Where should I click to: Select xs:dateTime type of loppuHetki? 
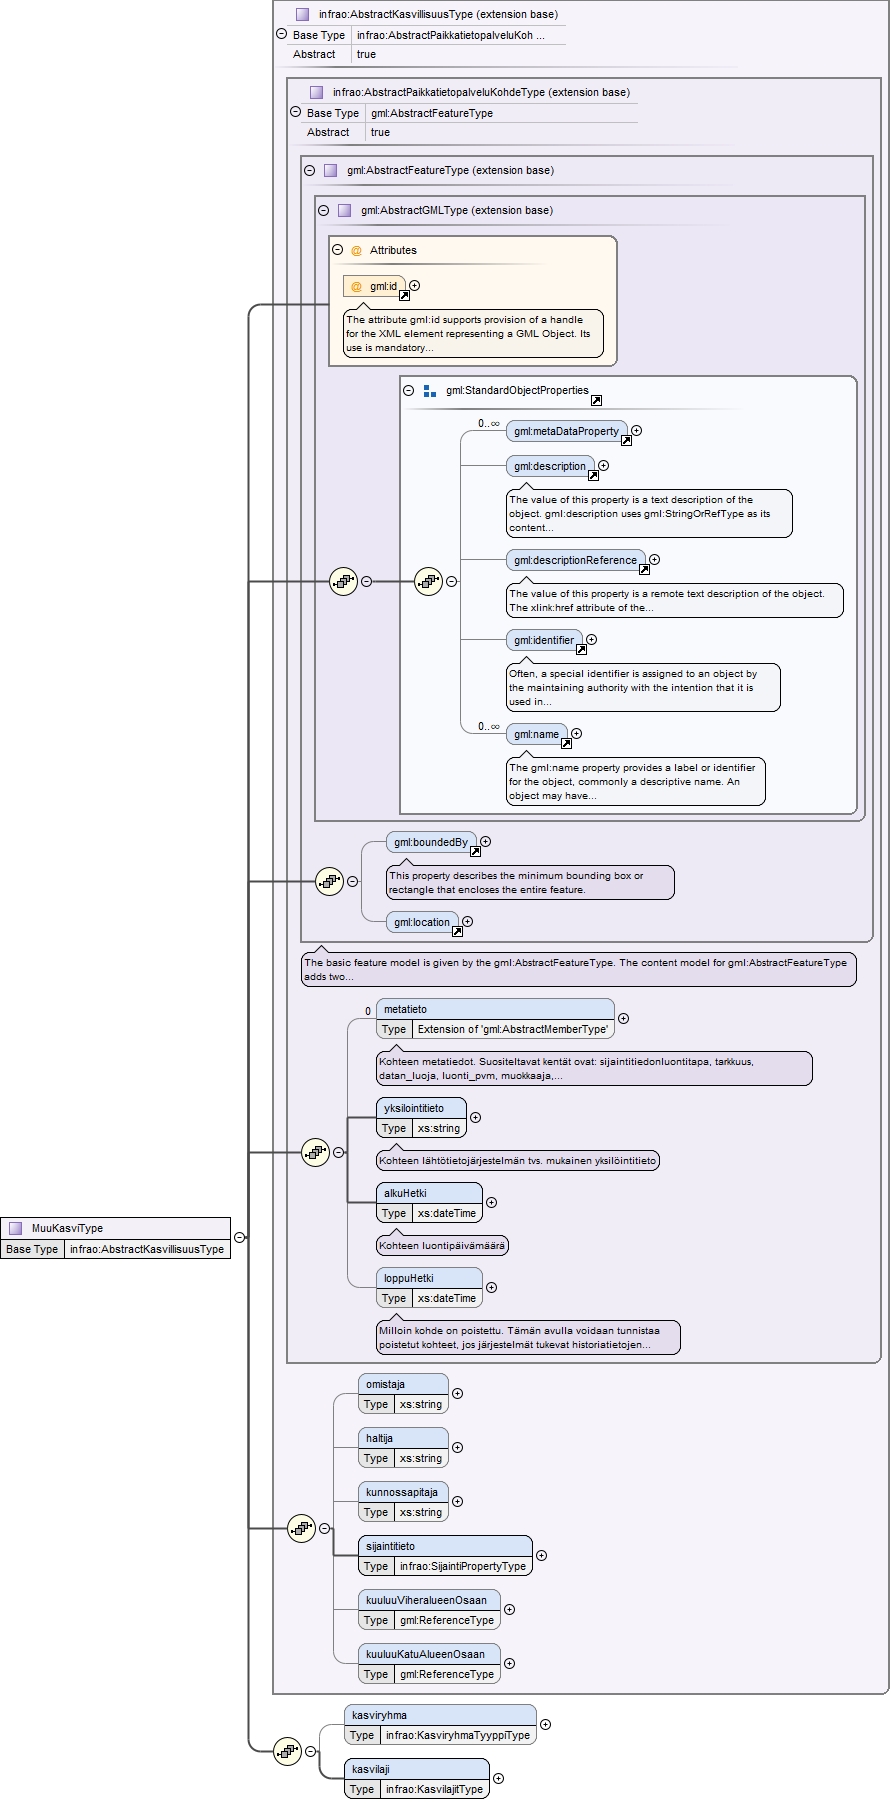[447, 1298]
